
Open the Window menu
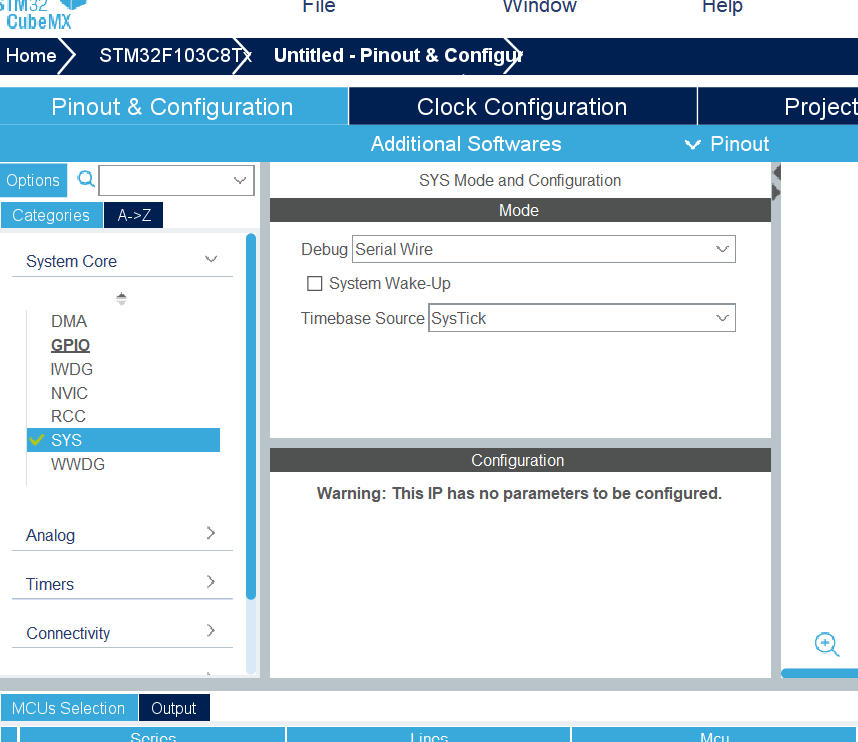540,7
